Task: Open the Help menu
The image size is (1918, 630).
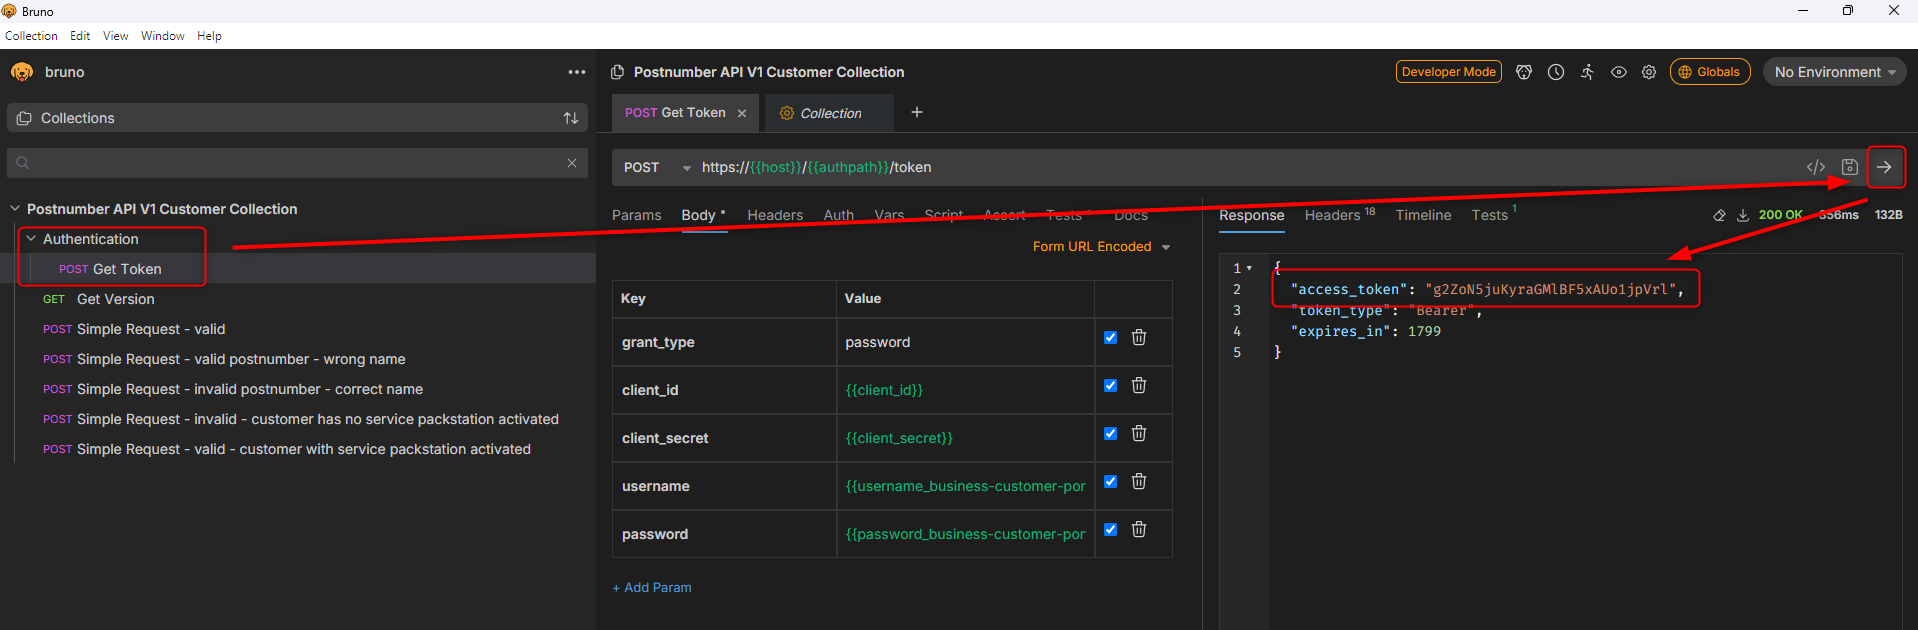Action: (x=209, y=36)
